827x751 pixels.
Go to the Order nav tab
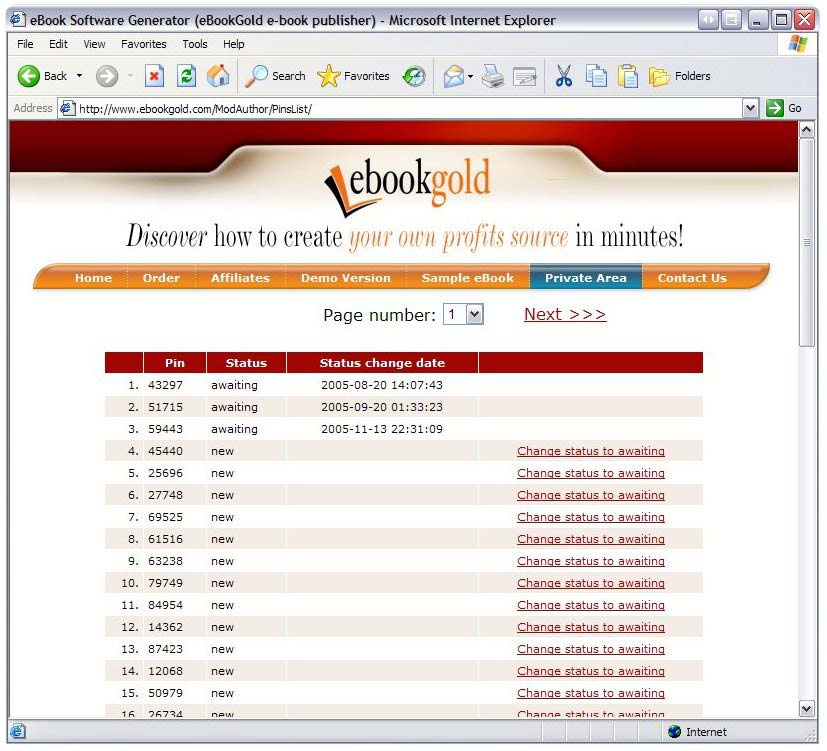tap(161, 278)
